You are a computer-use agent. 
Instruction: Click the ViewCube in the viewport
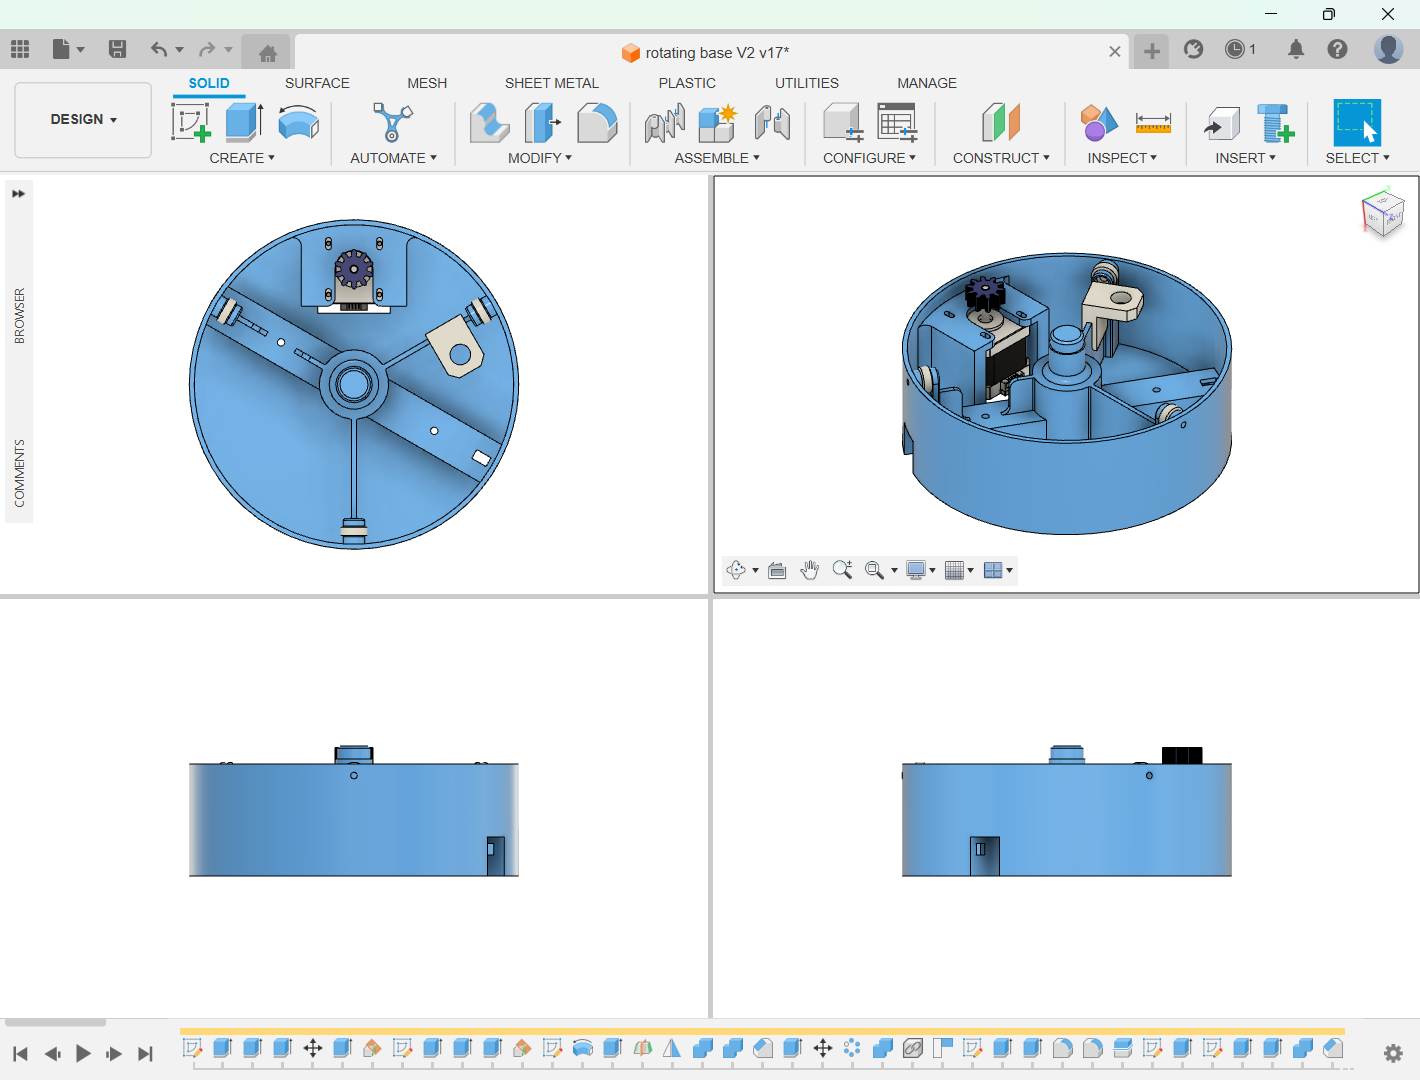pos(1382,213)
